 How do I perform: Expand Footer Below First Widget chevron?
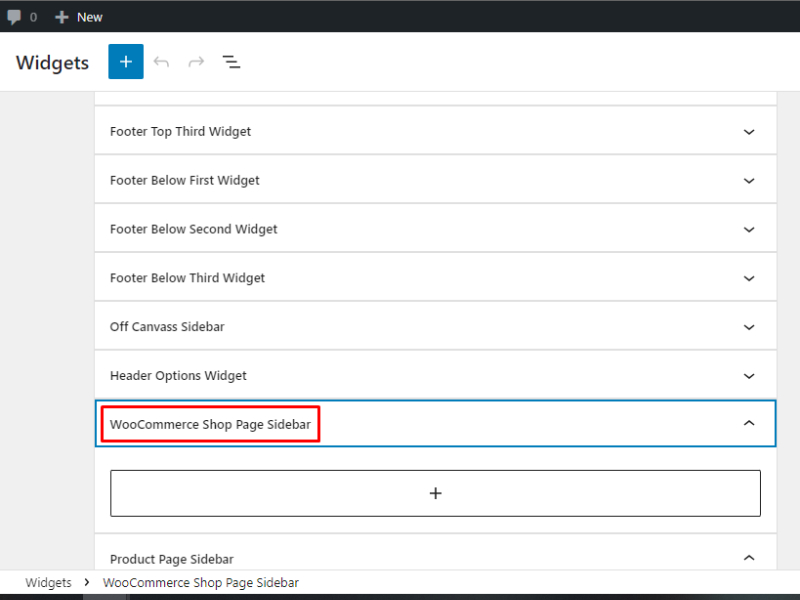click(x=749, y=181)
